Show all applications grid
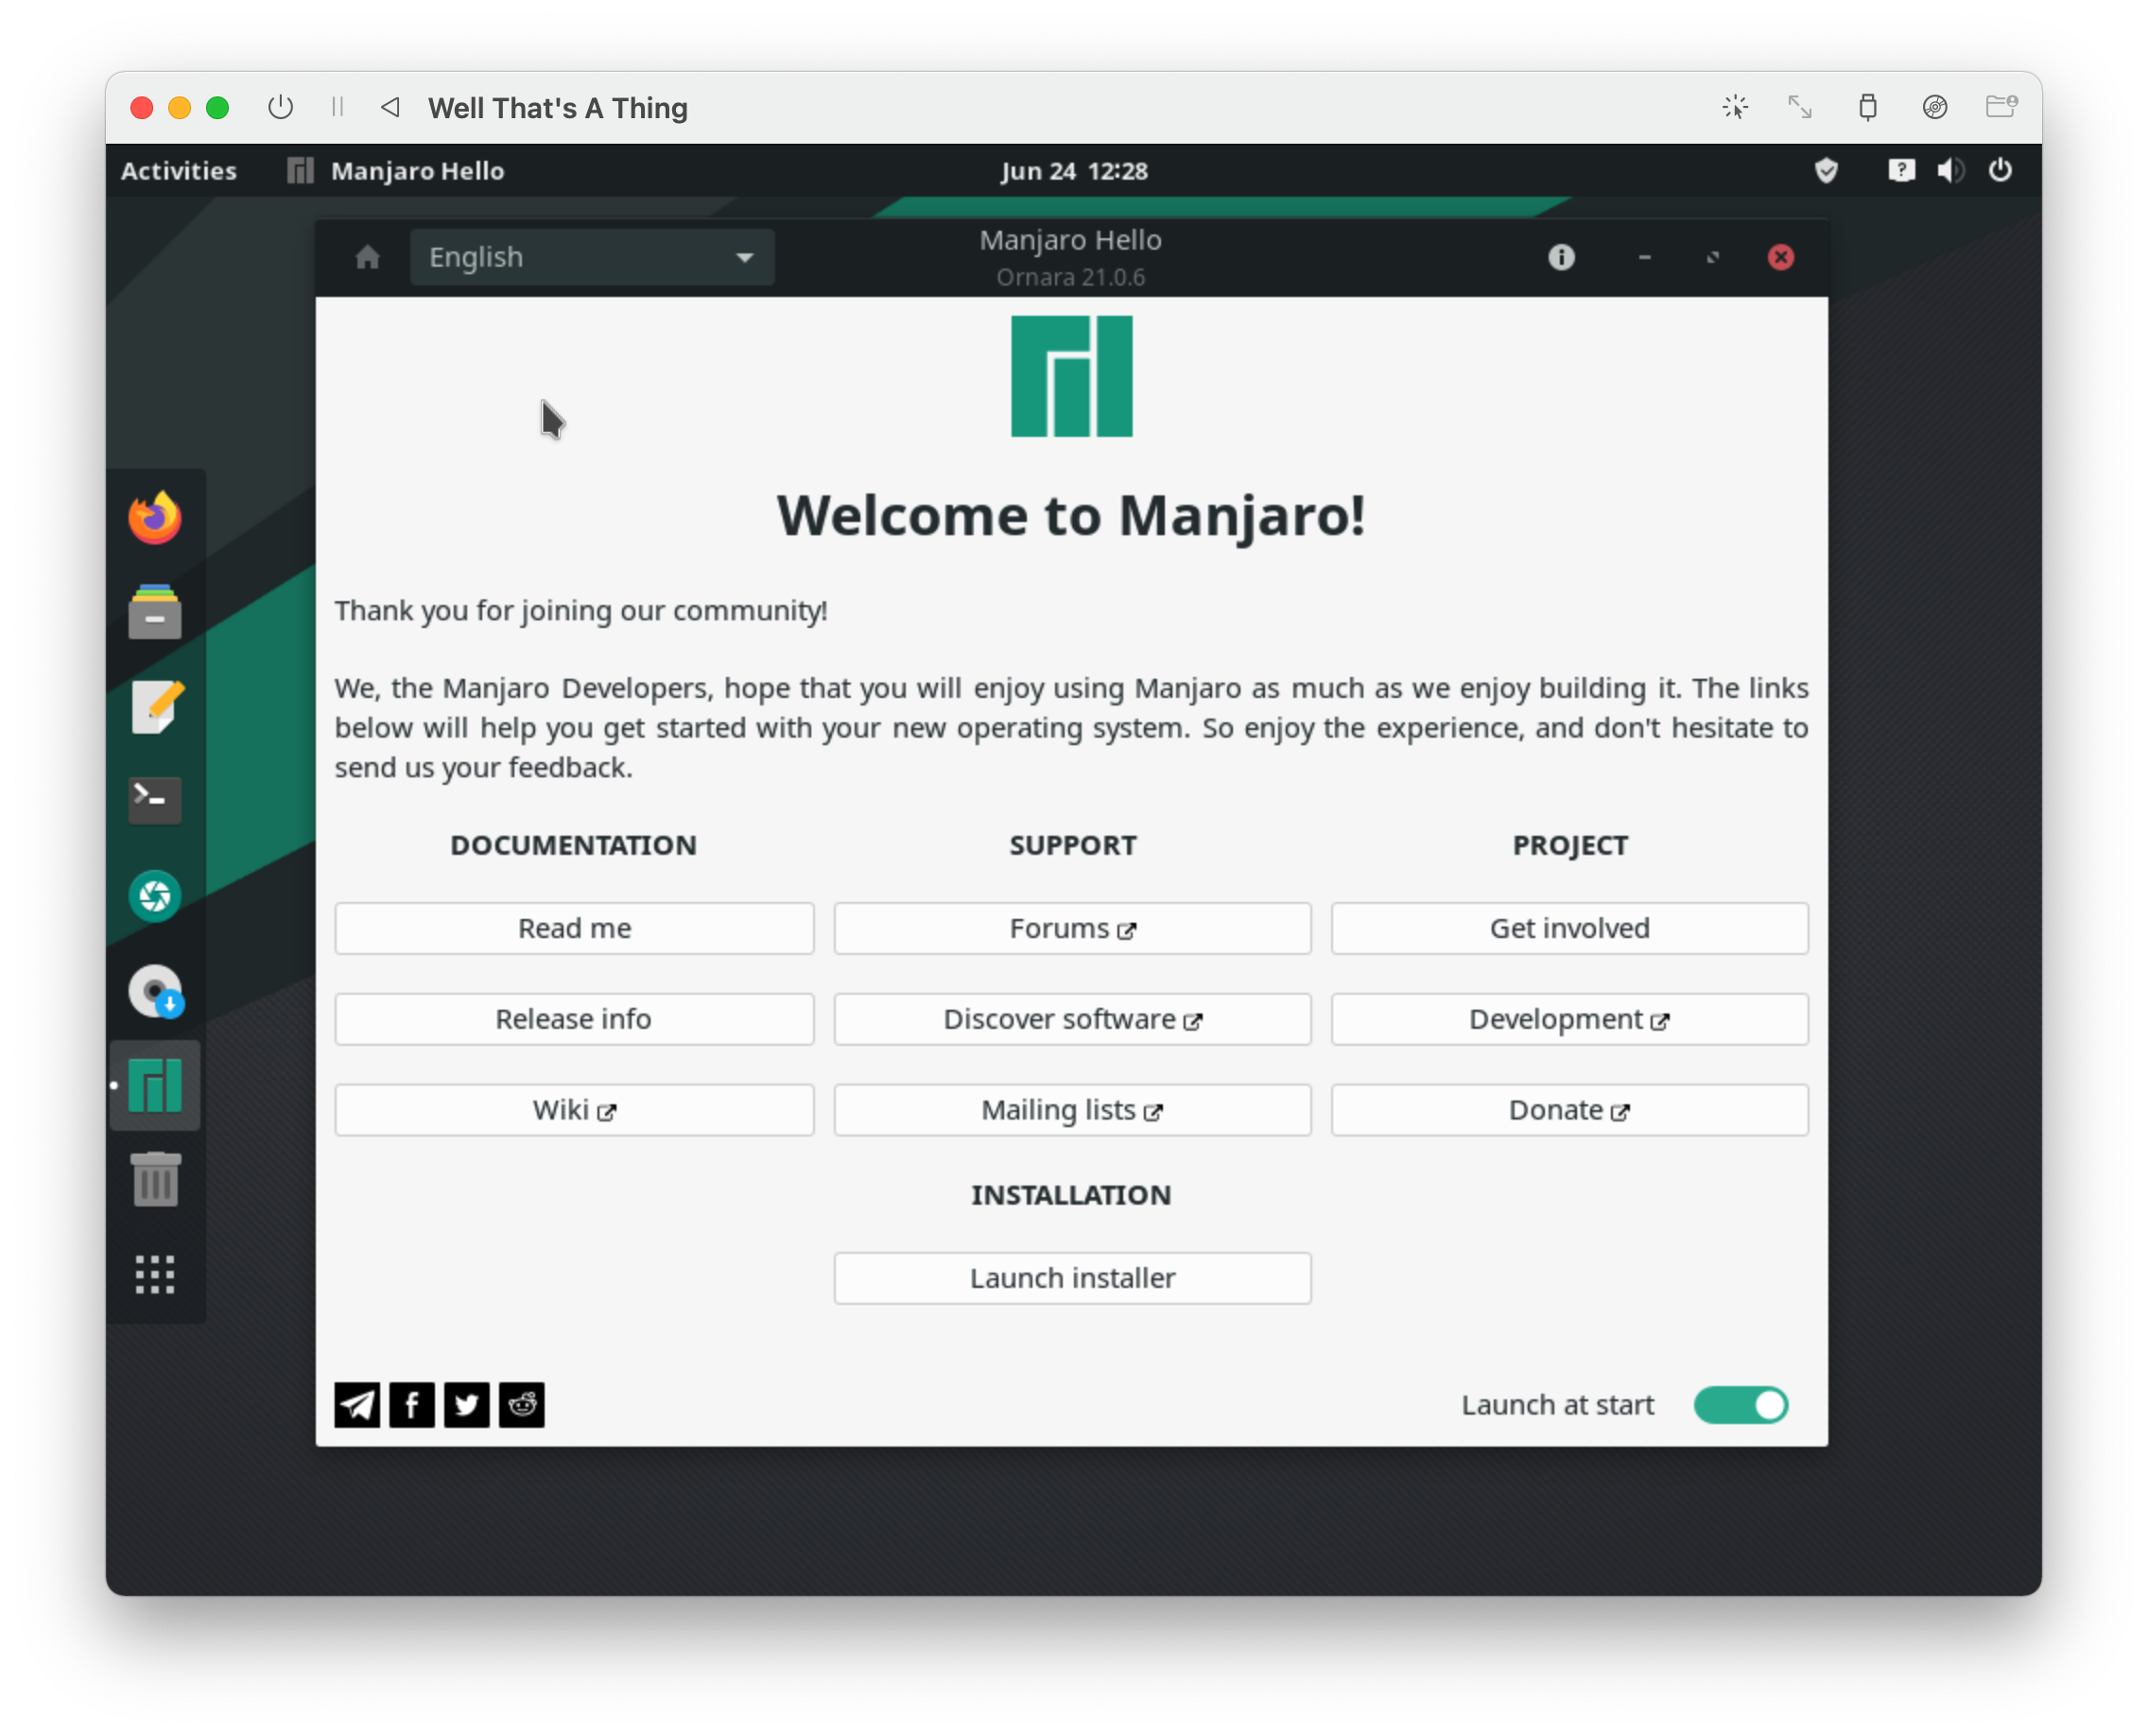 (155, 1274)
